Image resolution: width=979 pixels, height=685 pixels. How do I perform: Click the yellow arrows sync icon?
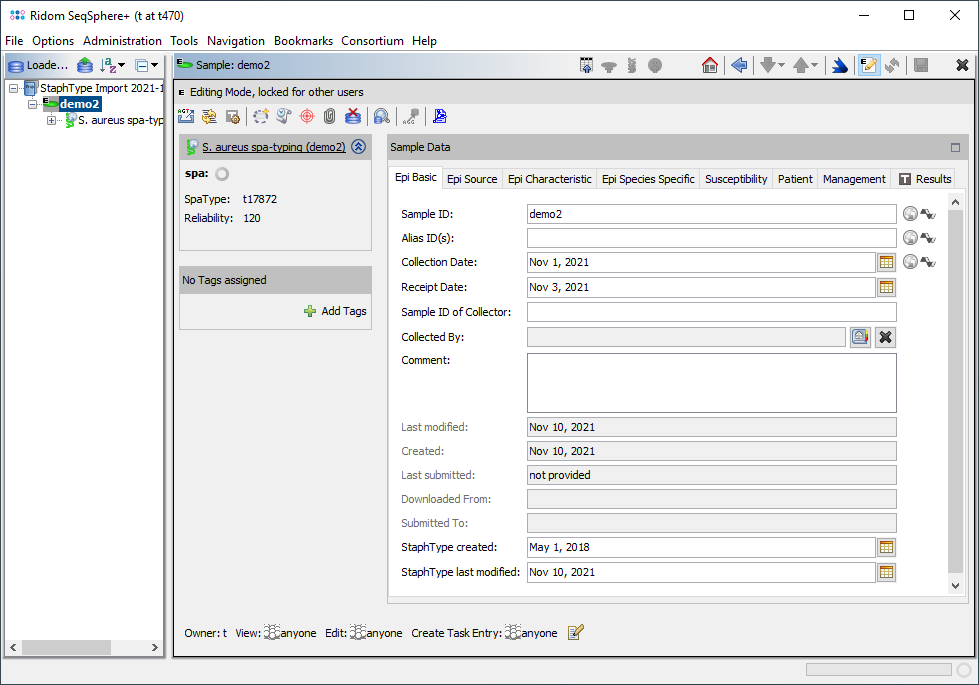tap(209, 116)
